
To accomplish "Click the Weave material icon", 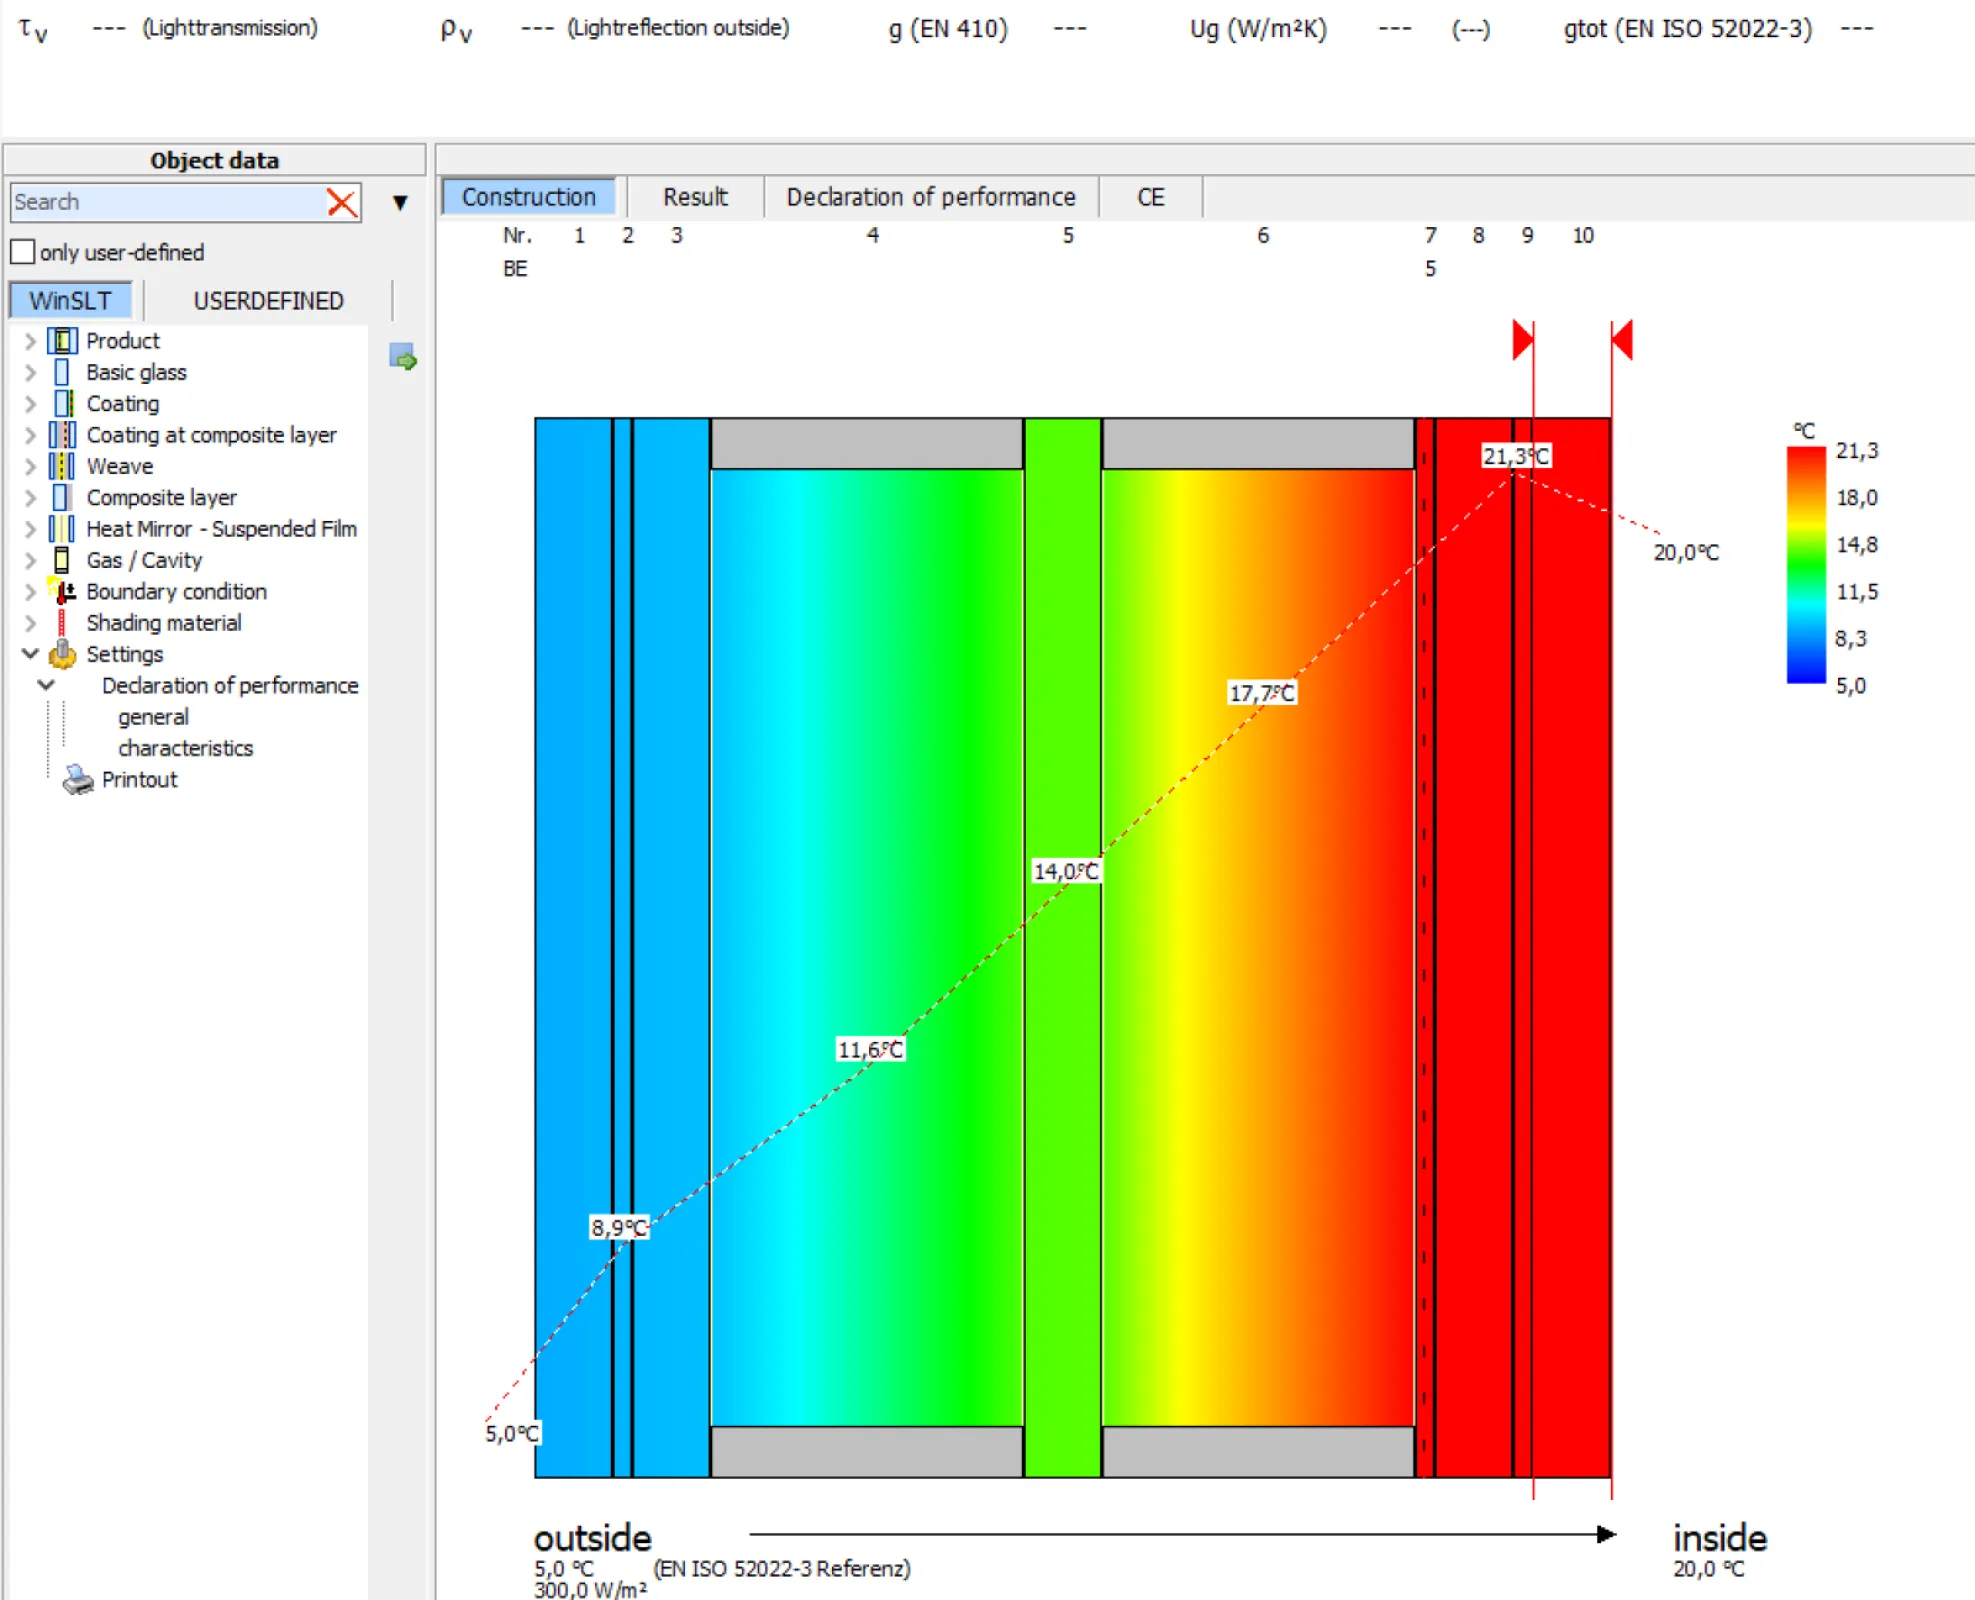I will pyautogui.click(x=63, y=466).
